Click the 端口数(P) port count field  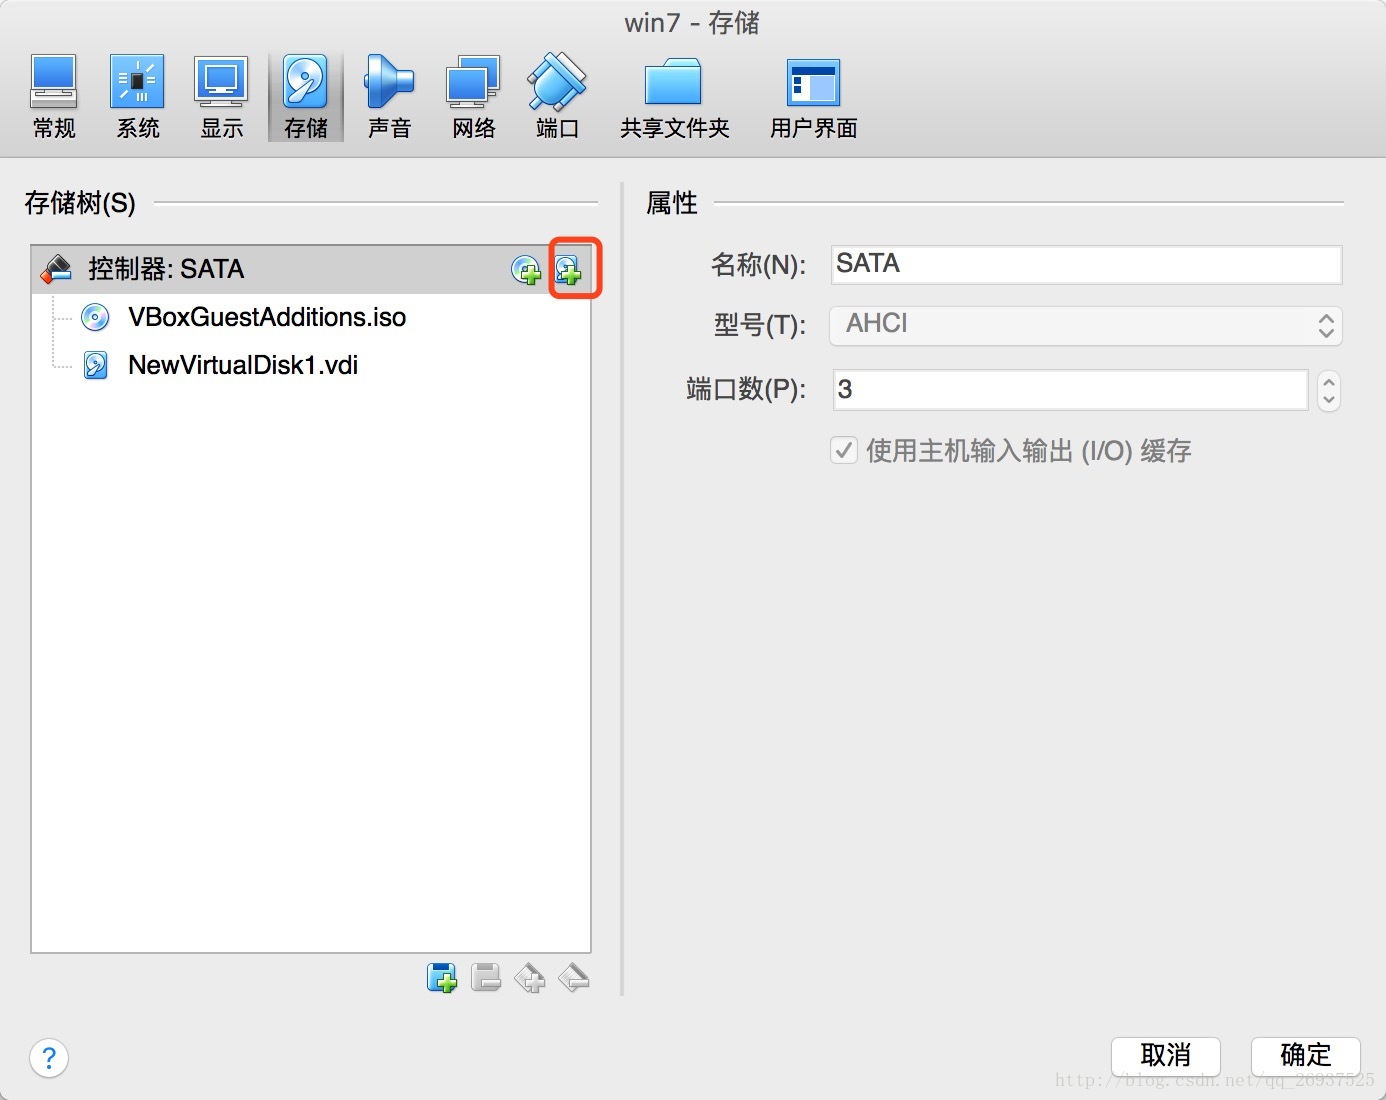tap(1071, 390)
